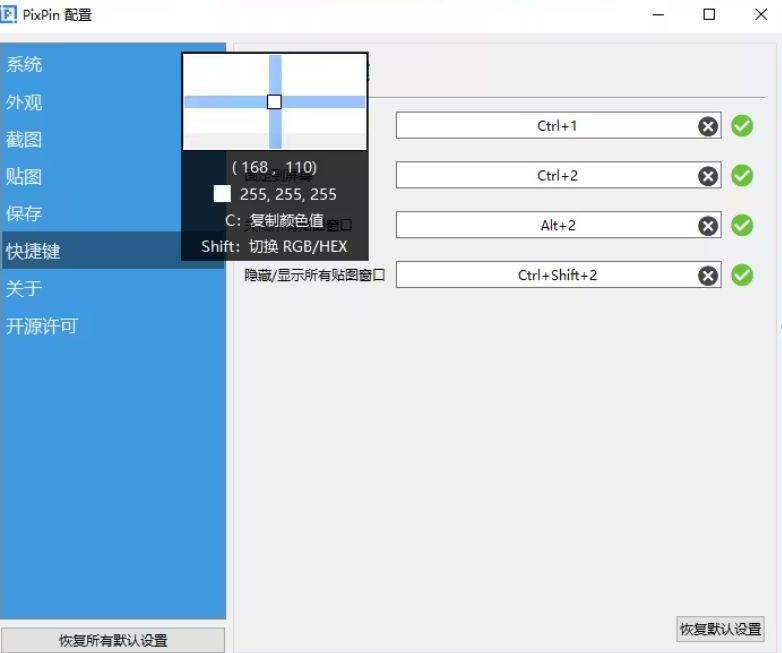
Task: Close the PixPin 配置 window
Action: (761, 14)
